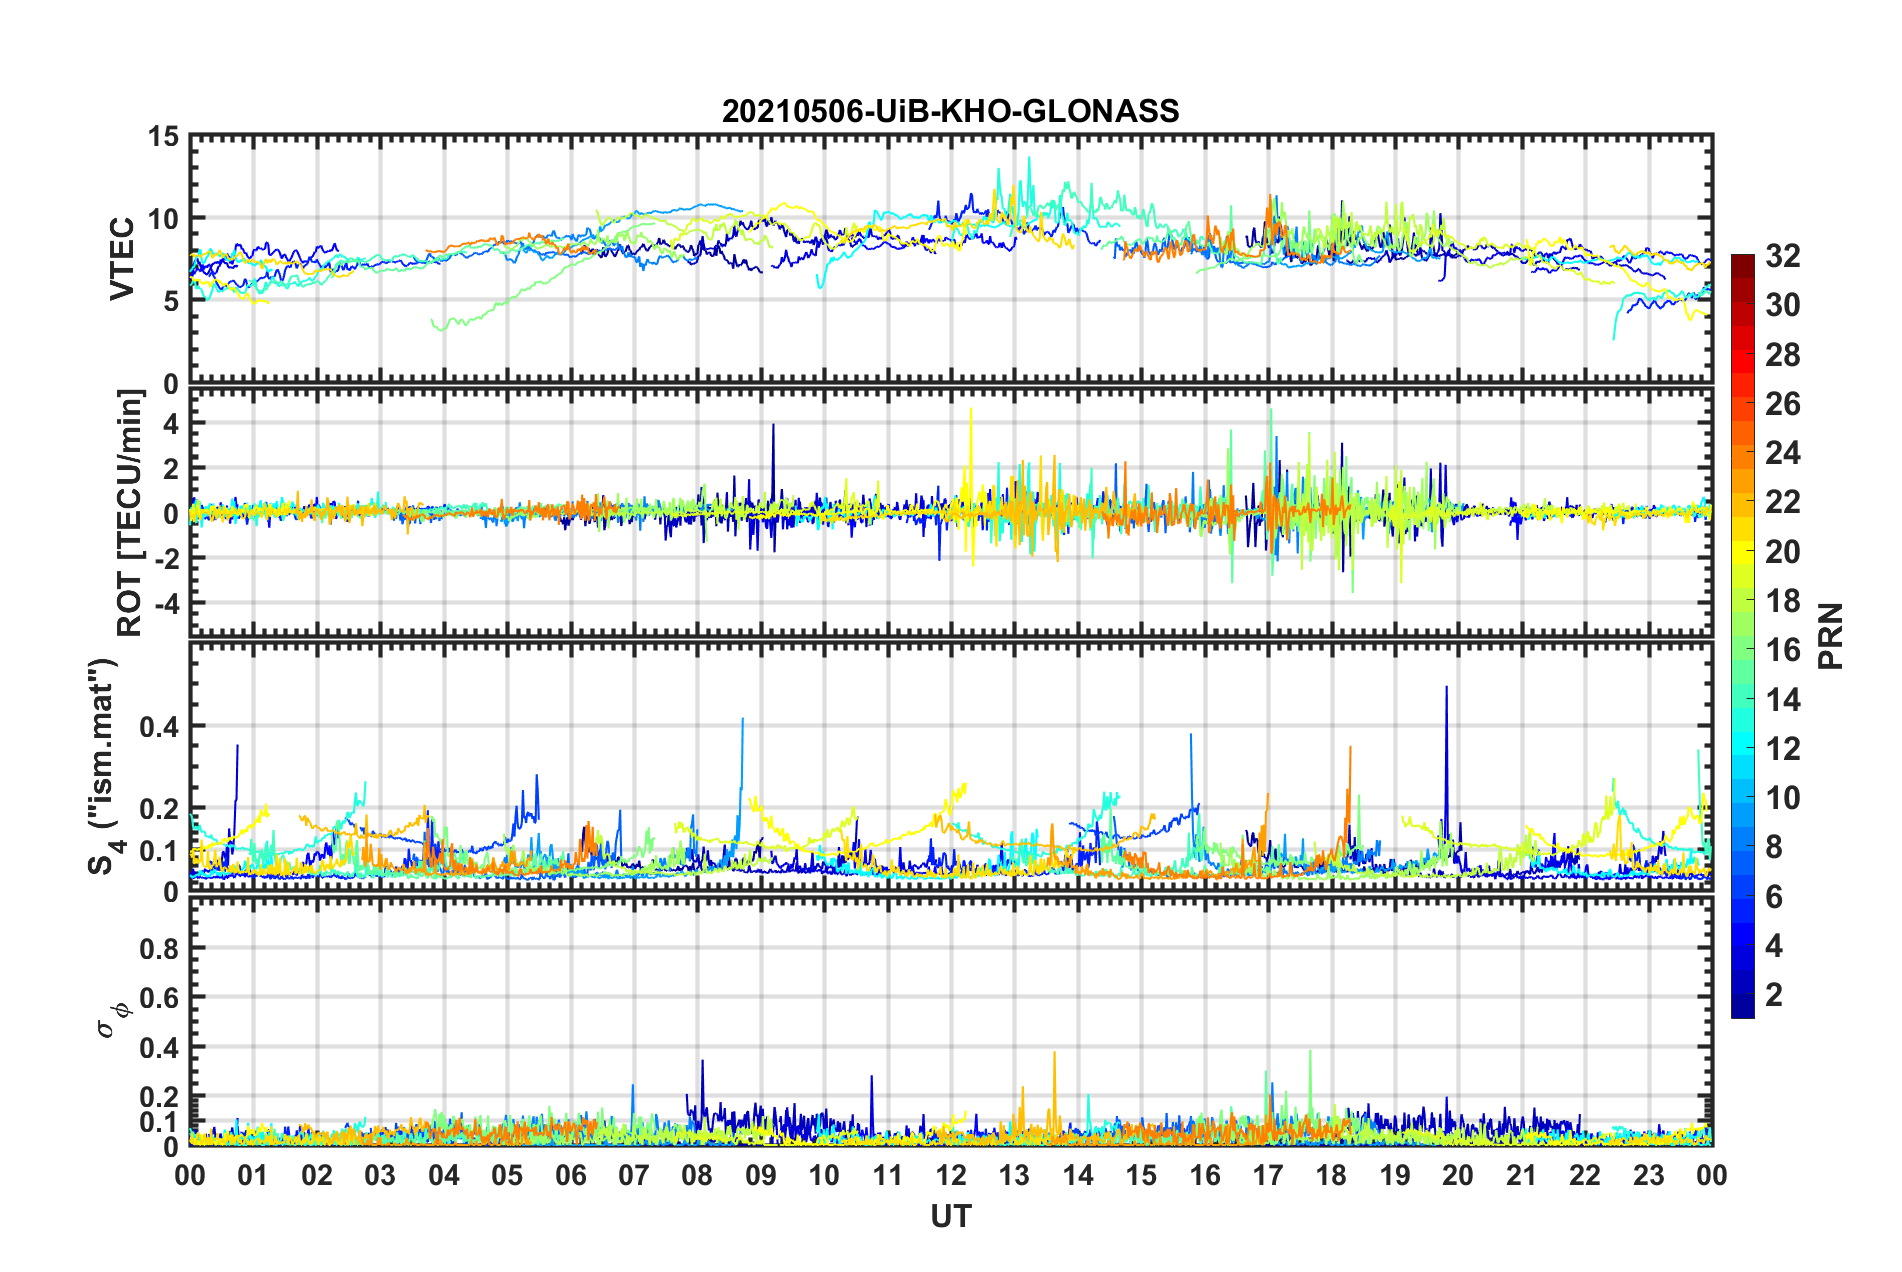Click x-axis tick label 23

1649,1175
